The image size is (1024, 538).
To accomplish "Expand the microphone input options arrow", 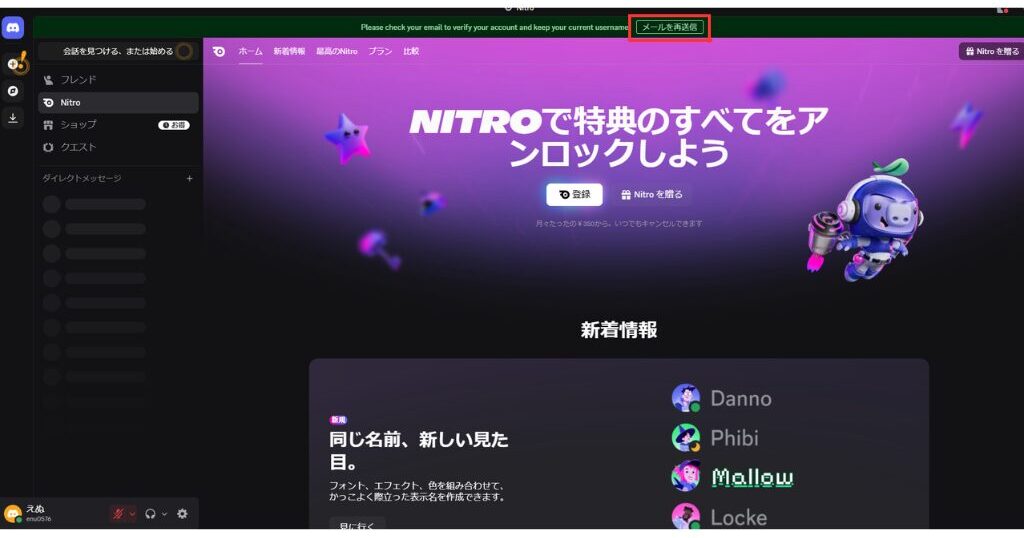I will pyautogui.click(x=132, y=514).
